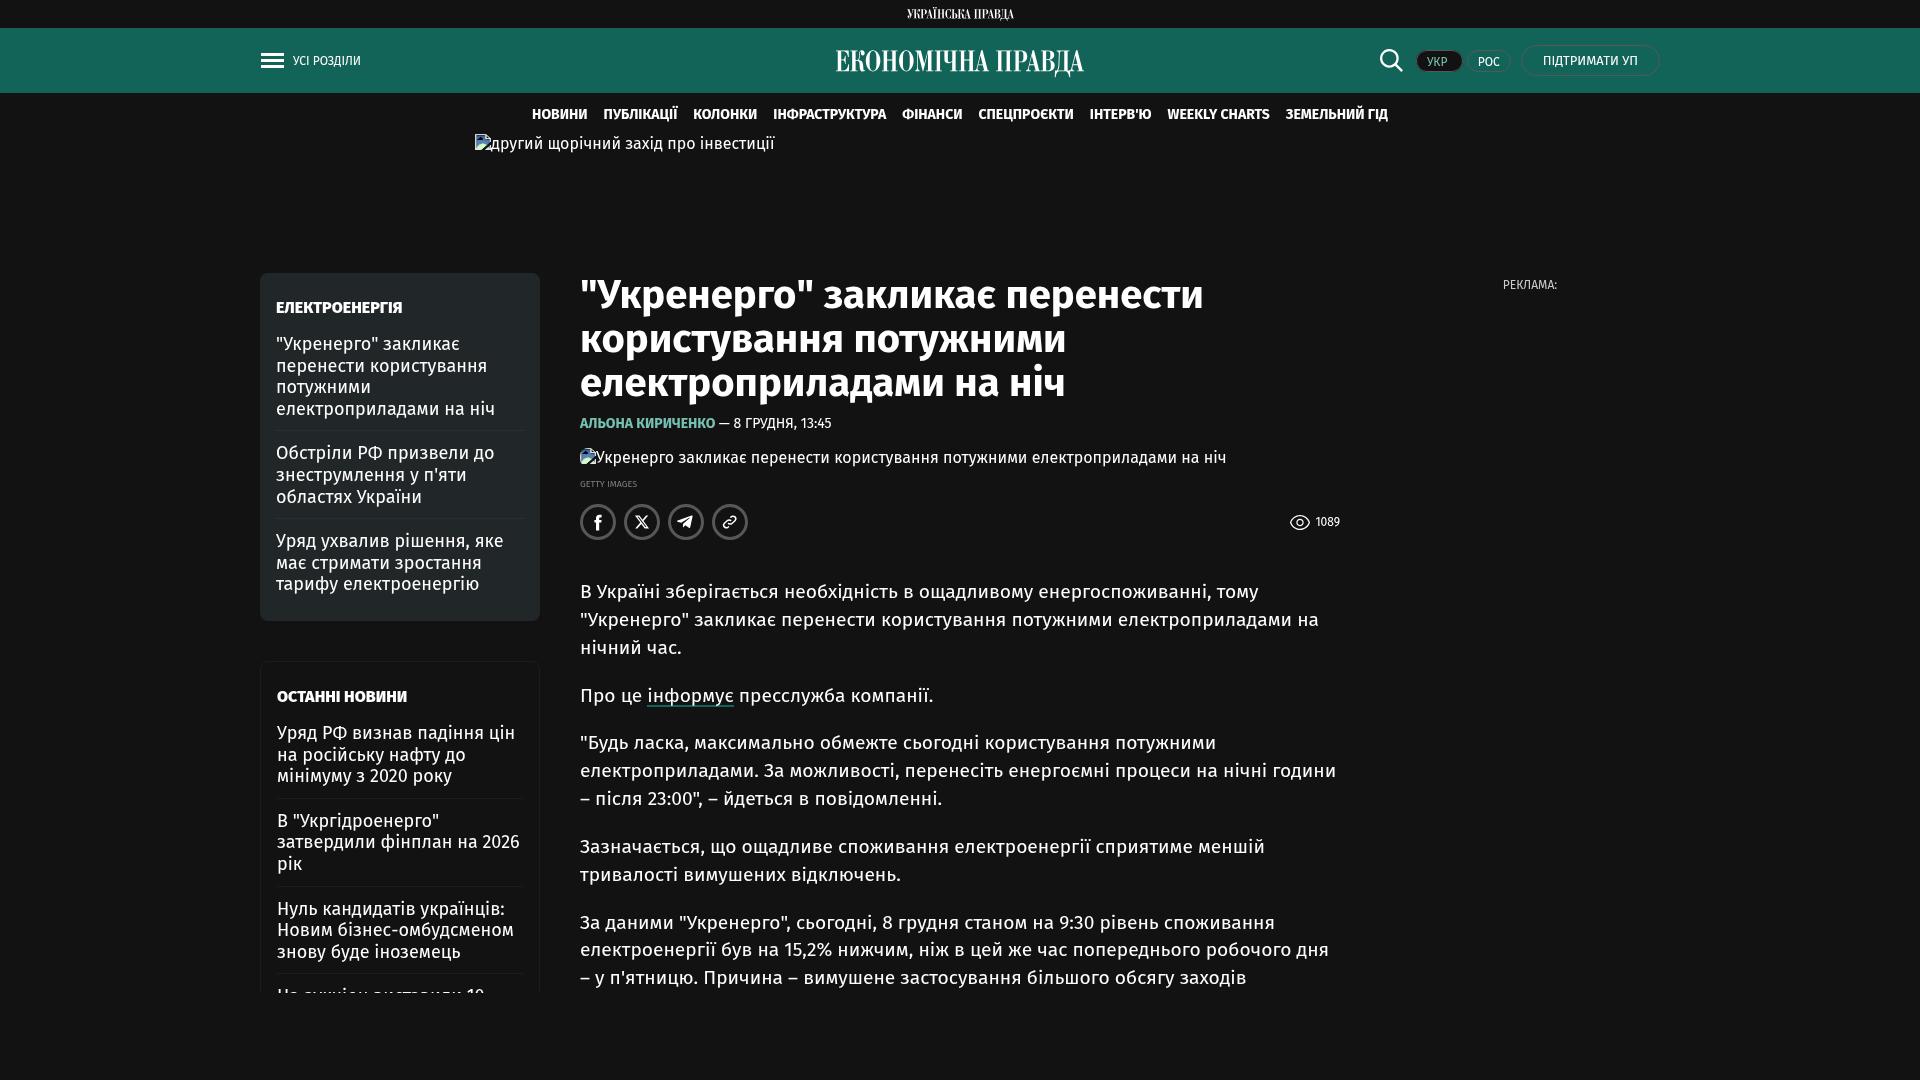Click the eye views counter icon

1299,522
